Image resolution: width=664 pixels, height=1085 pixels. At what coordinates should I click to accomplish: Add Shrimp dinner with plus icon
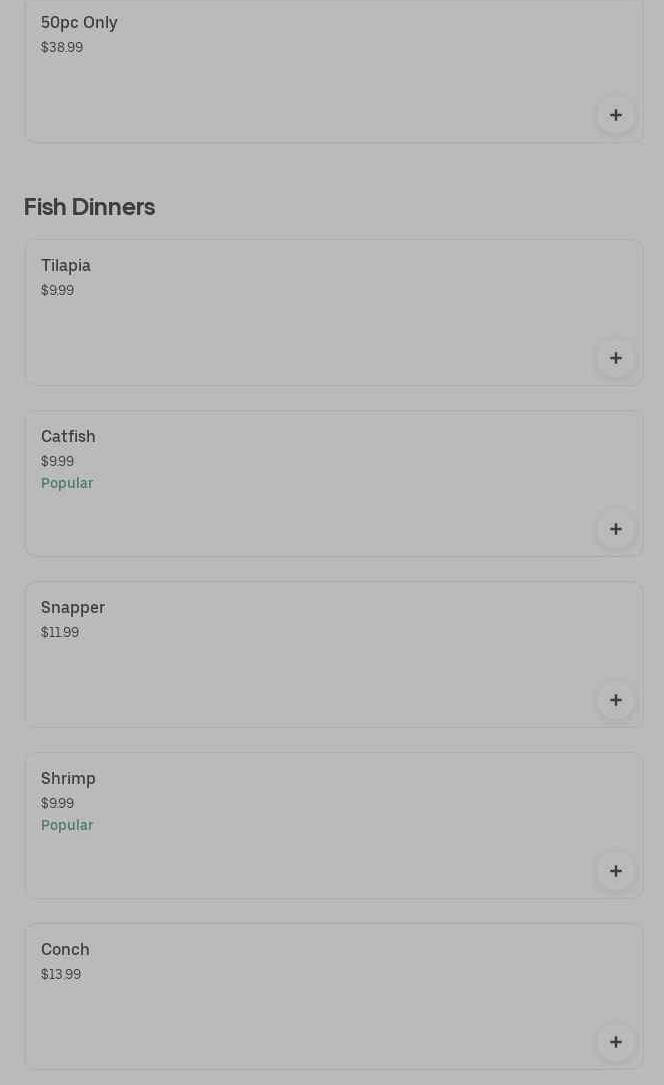point(615,871)
